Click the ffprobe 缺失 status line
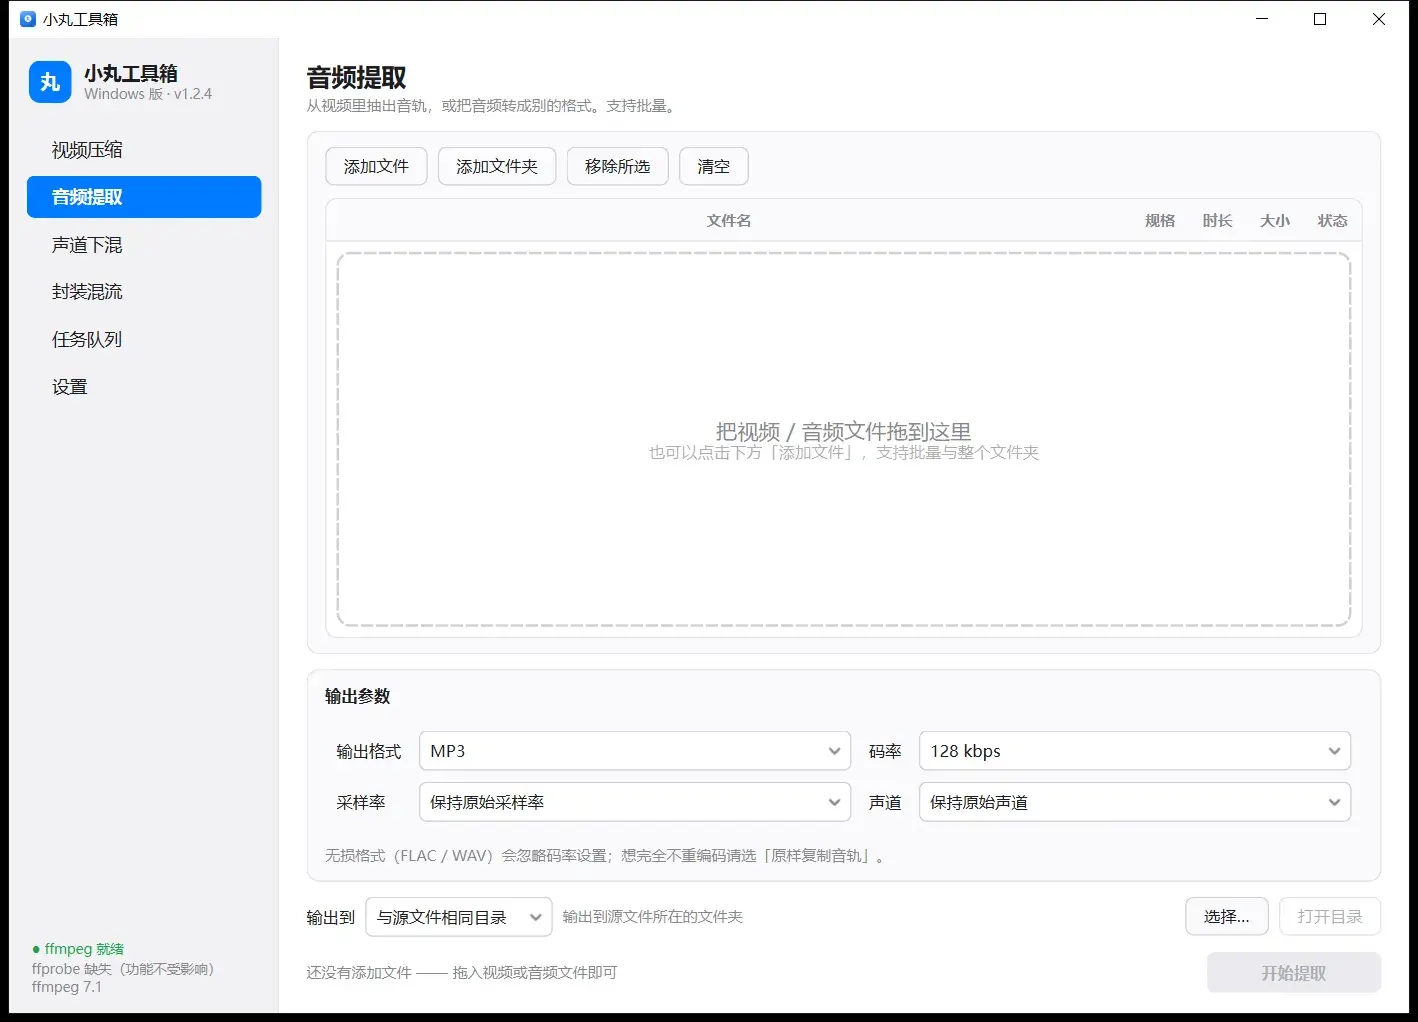Screen dimensions: 1418x1022 click(x=123, y=969)
